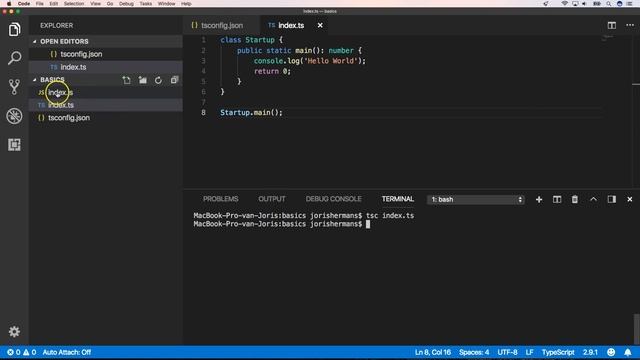Open the Source Control view

[x=14, y=87]
